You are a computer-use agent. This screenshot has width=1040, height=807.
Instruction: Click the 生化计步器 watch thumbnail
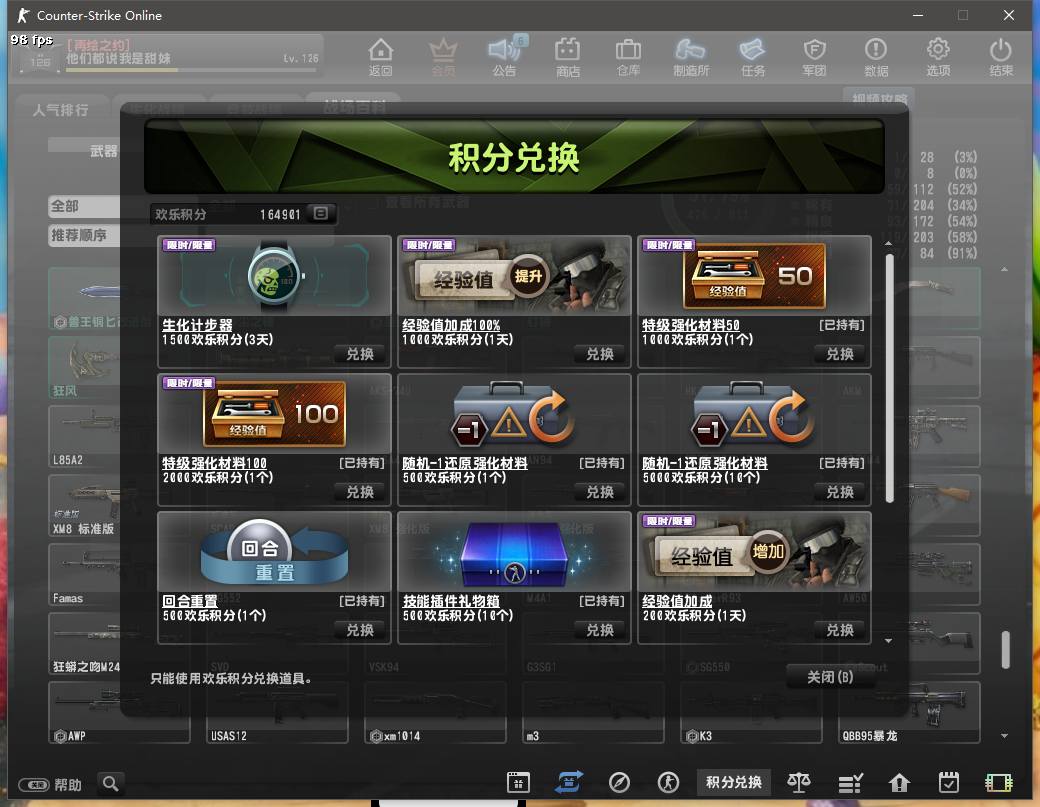click(275, 275)
